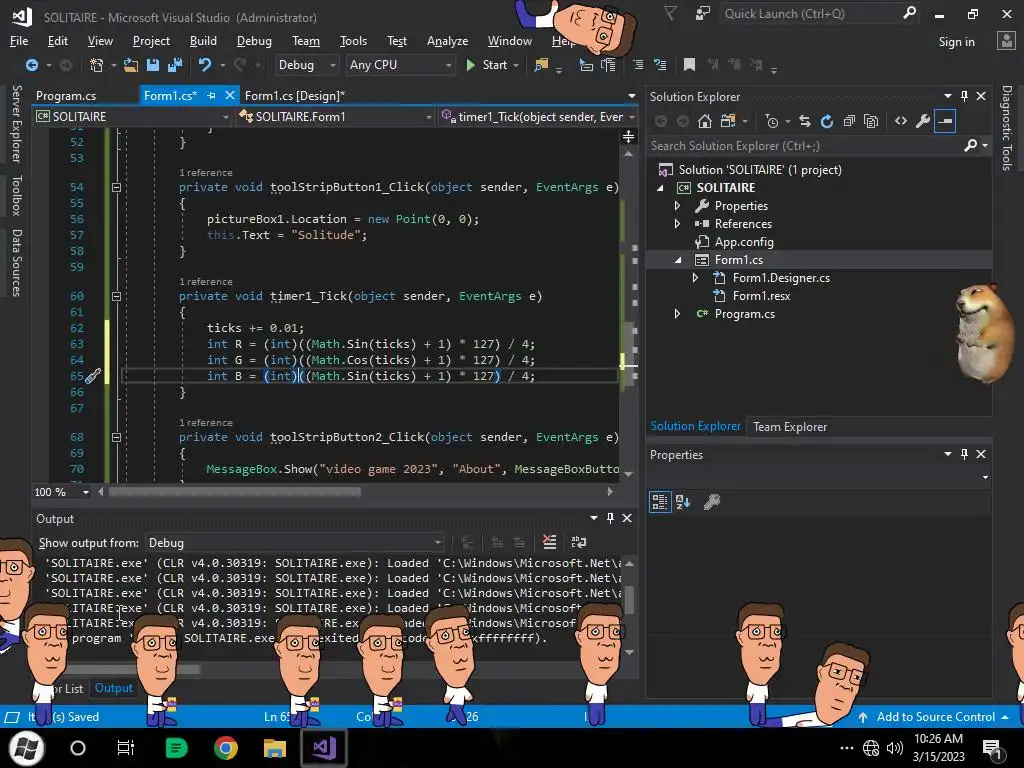Click the editor horizontal scrollbar thumb
This screenshot has width=1024, height=768.
(x=234, y=492)
